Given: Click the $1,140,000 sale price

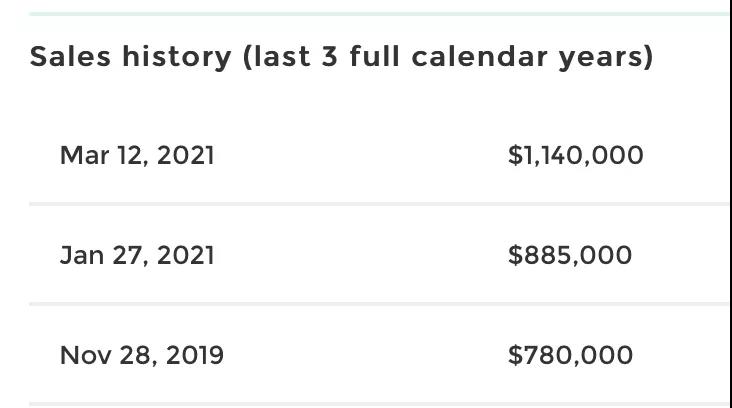Looking at the screenshot, I should click(575, 155).
